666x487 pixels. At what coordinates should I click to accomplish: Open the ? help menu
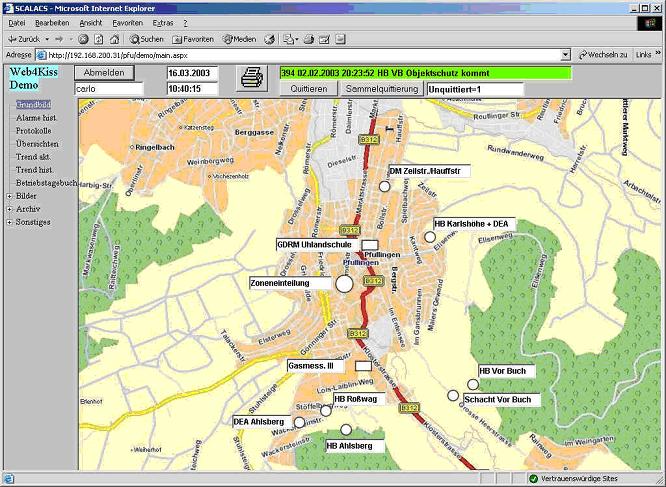185,23
